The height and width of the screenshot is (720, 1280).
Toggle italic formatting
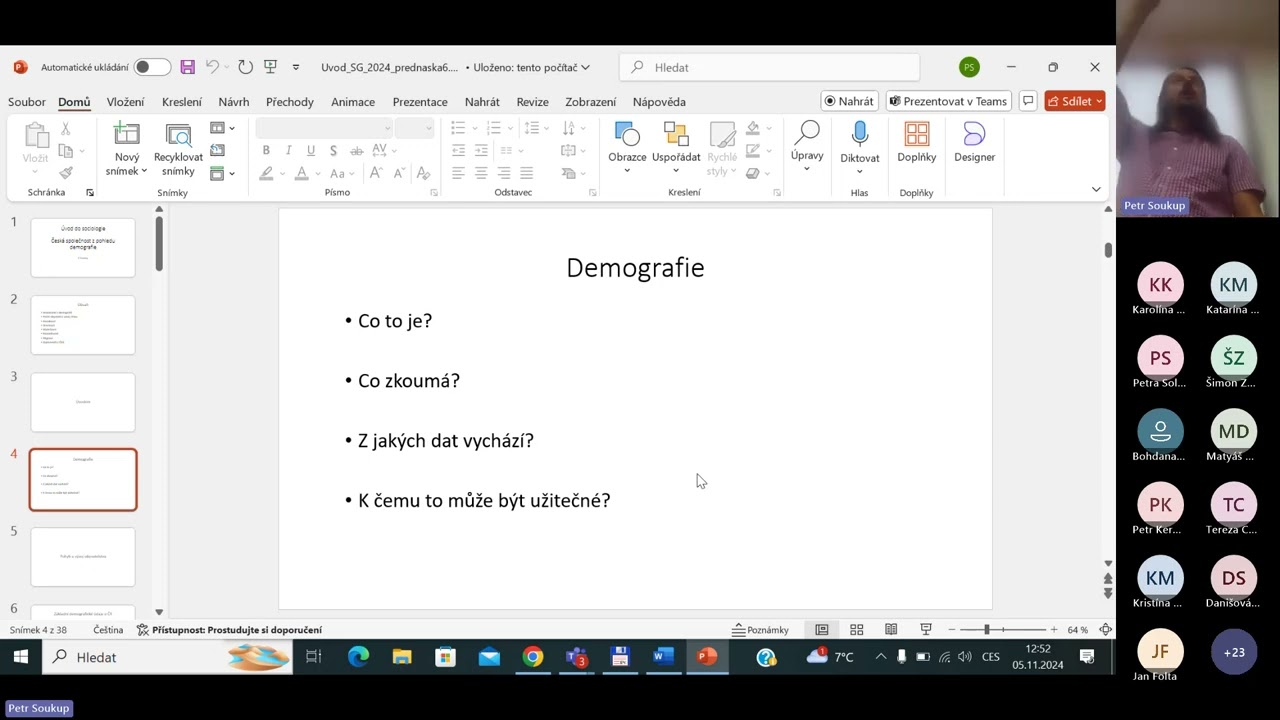click(289, 150)
